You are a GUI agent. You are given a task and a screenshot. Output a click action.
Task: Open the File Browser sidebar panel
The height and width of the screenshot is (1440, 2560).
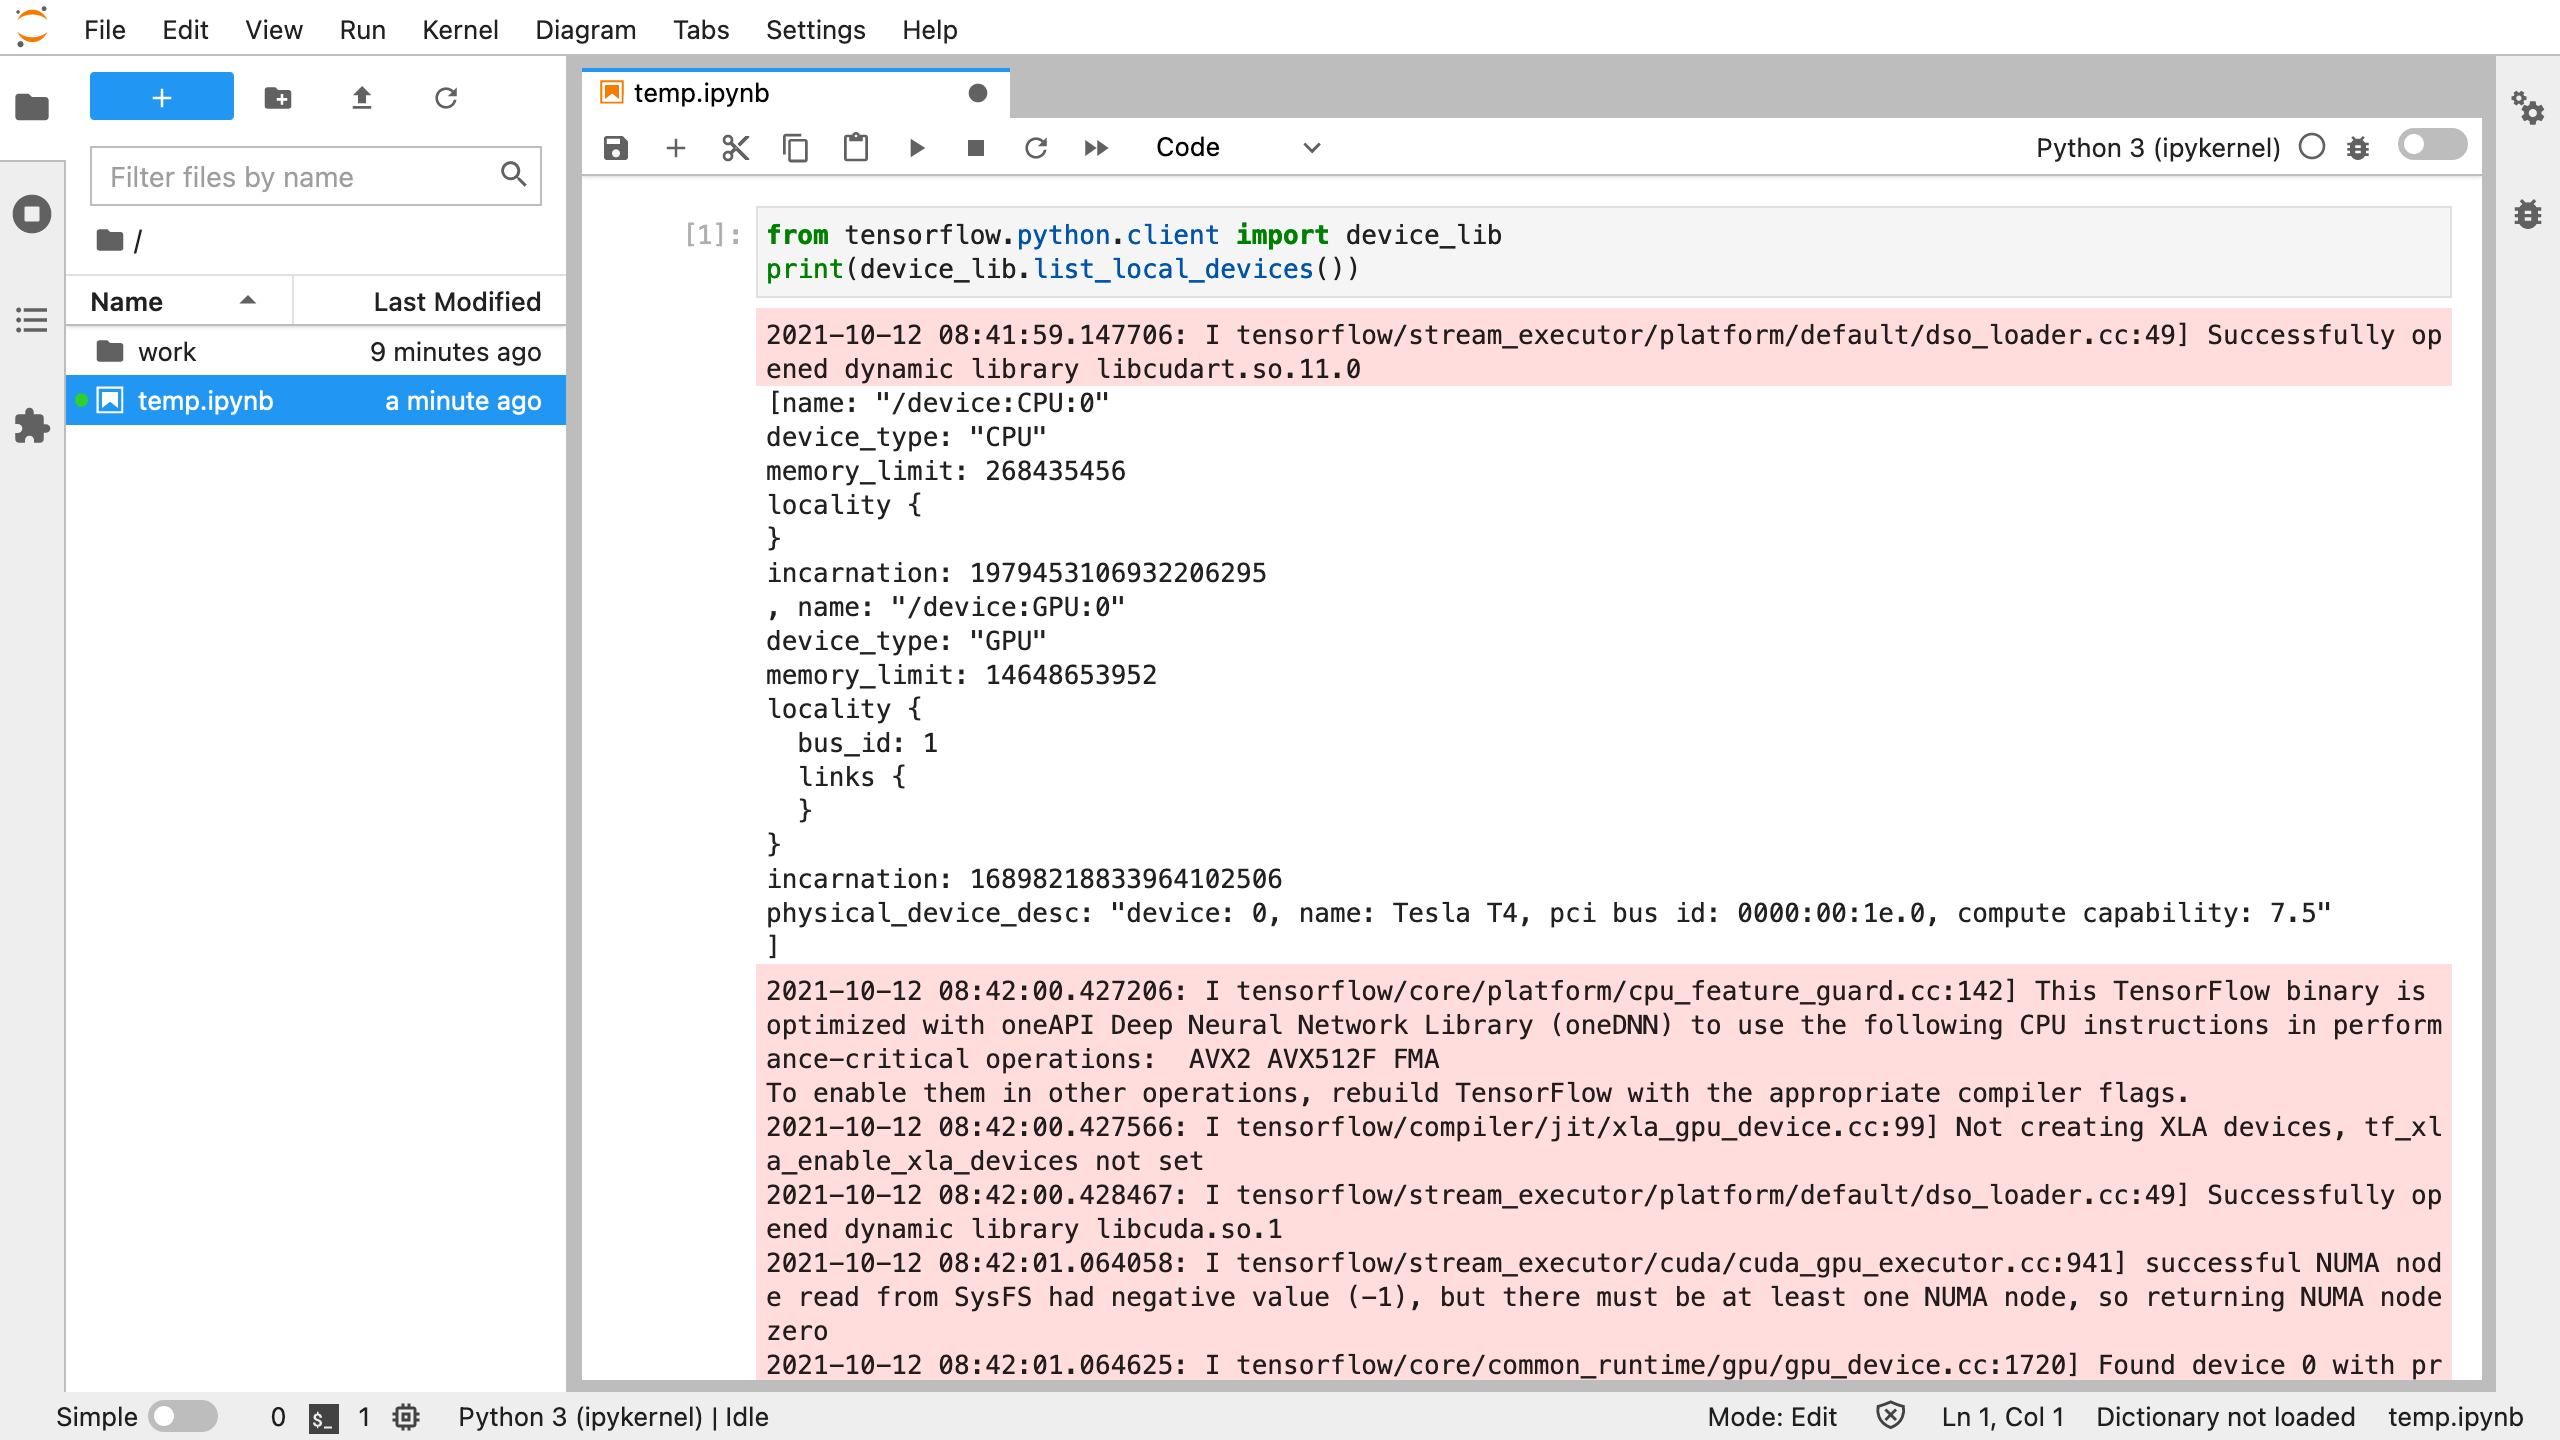32,106
